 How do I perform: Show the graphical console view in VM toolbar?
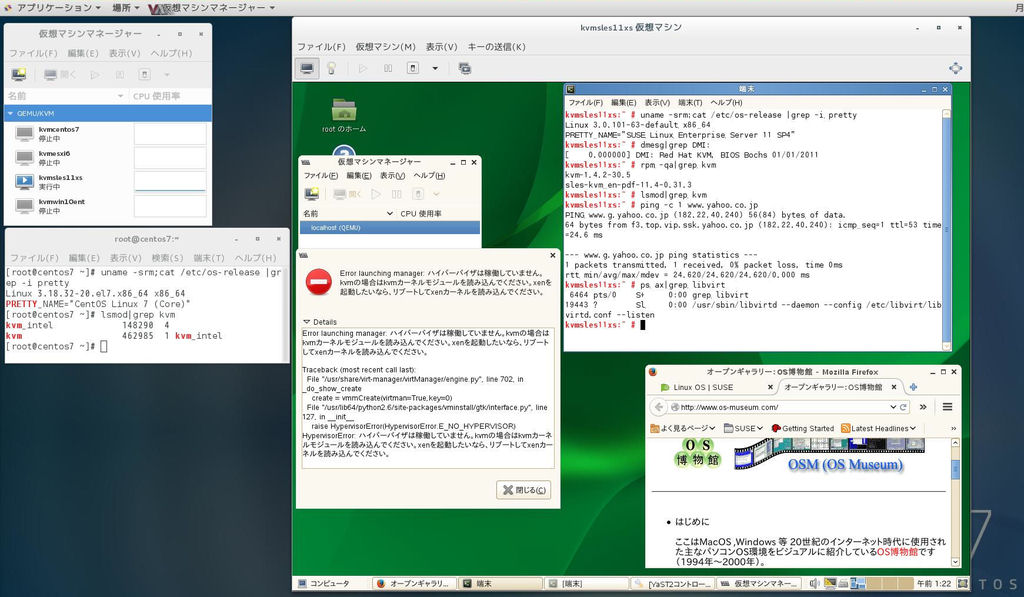coord(306,68)
